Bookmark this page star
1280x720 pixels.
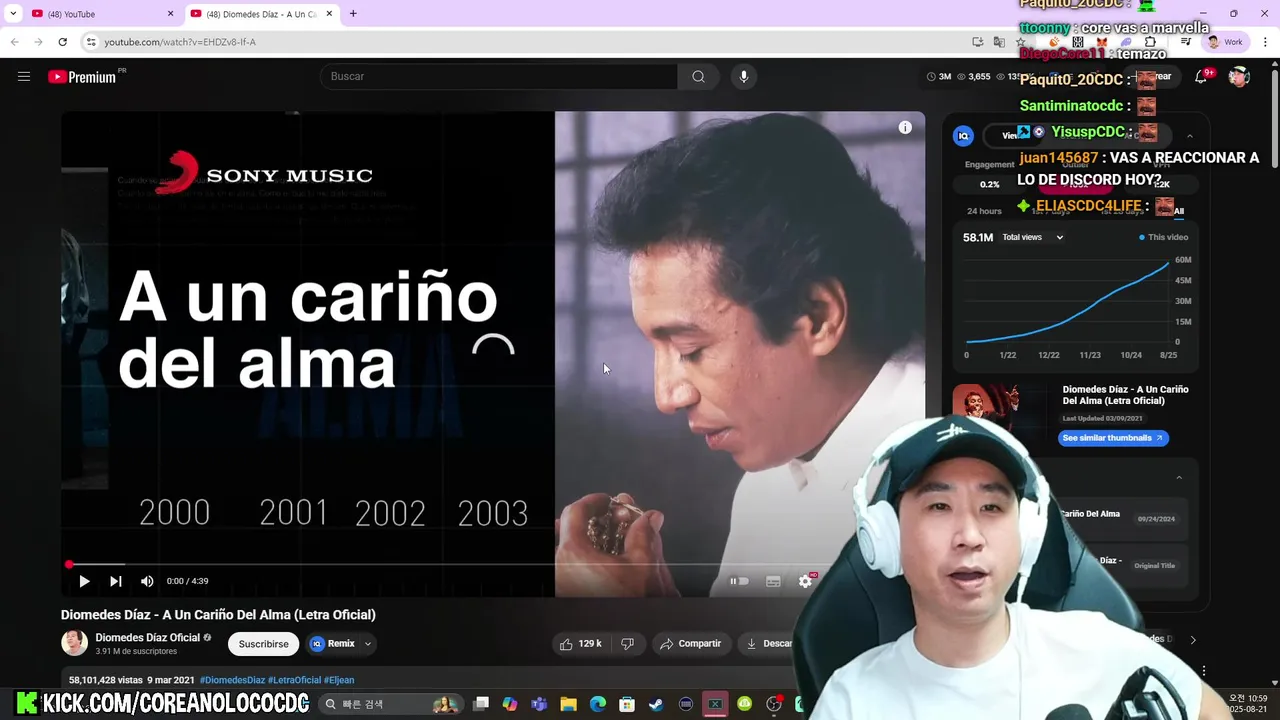click(x=1020, y=42)
